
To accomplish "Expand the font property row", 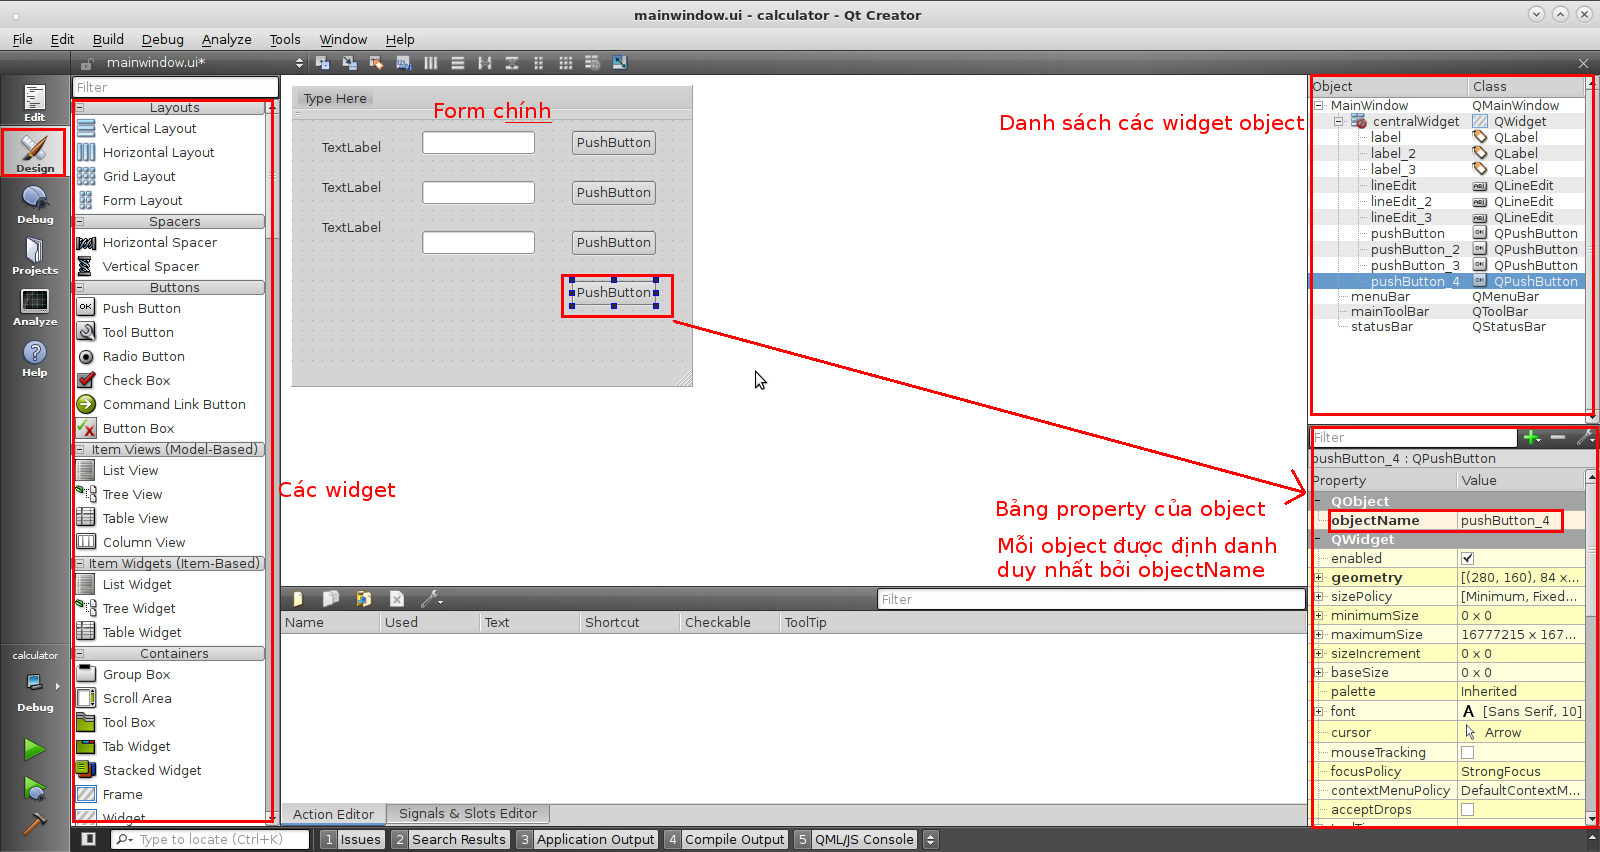I will click(x=1319, y=712).
